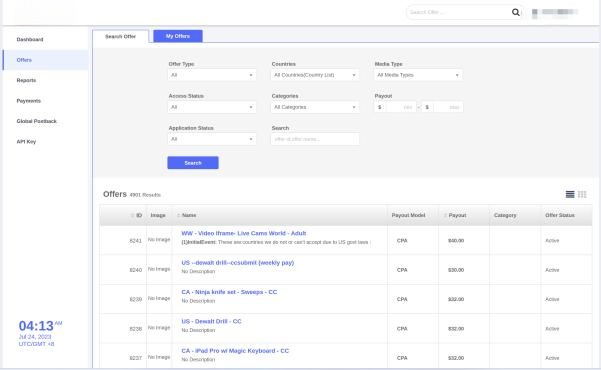Viewport: 601px width, 370px height.
Task: Open CA - Ninja knife set offer
Action: (x=229, y=292)
